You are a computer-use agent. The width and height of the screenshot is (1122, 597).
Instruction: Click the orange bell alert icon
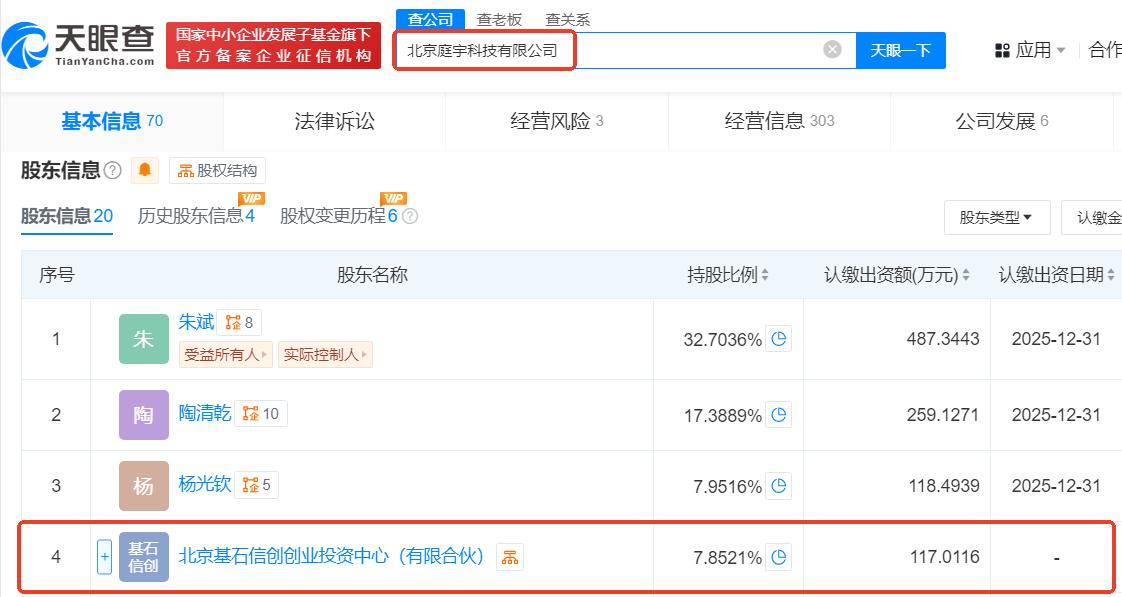pos(145,170)
